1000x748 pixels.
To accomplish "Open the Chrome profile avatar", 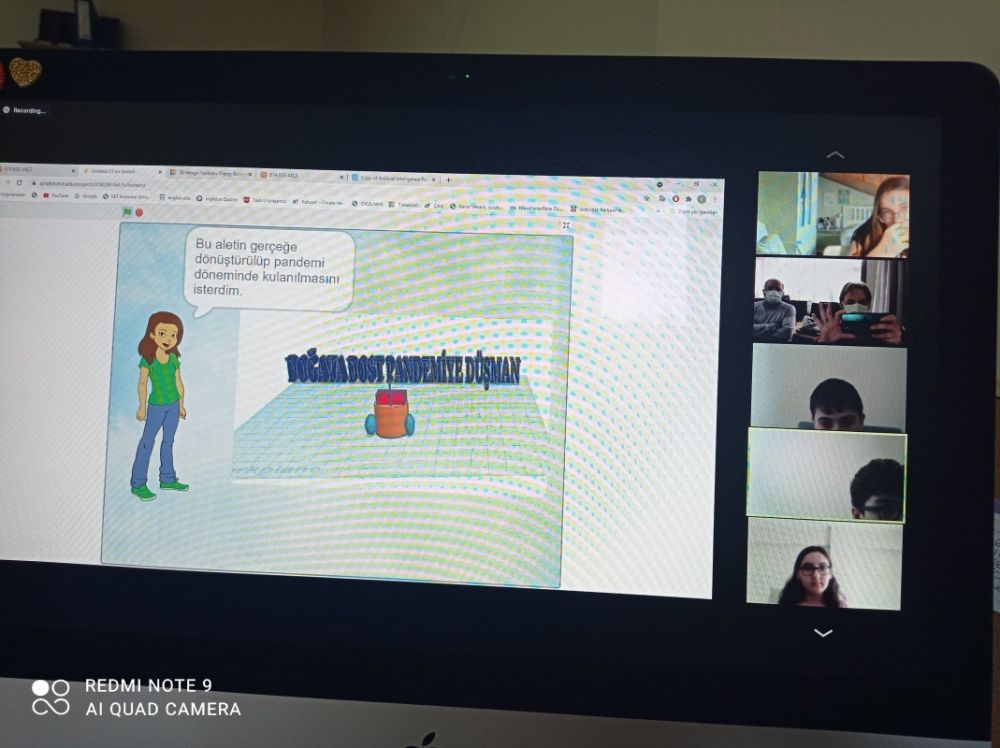I will [702, 199].
